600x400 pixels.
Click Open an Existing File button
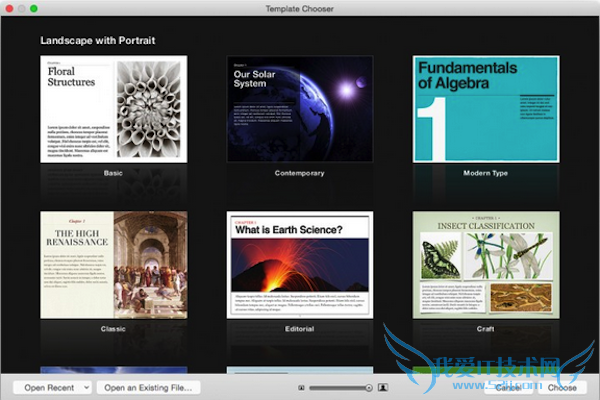pyautogui.click(x=148, y=387)
